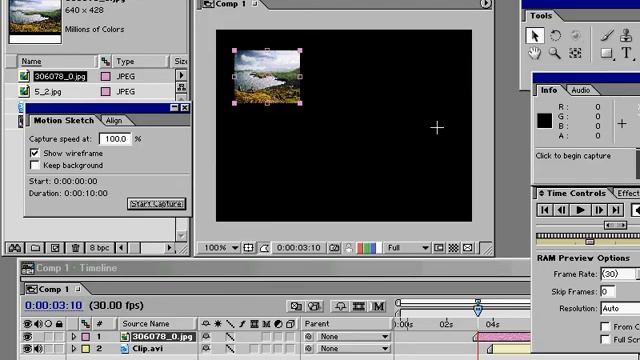
Task: Expand layer 2 Clip.avi properties
Action: click(x=74, y=349)
